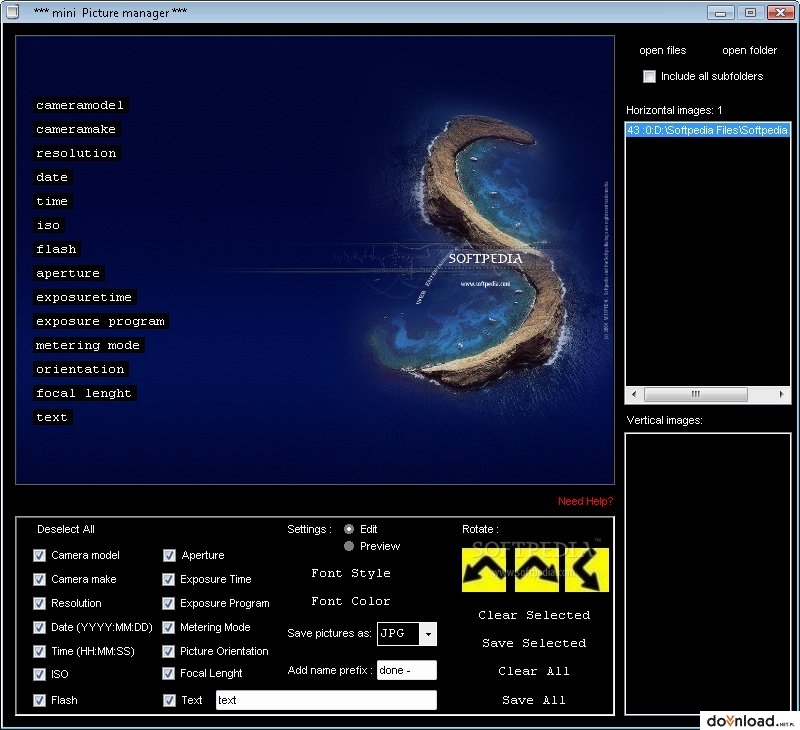Click Save All
The height and width of the screenshot is (730, 800).
[x=534, y=700]
